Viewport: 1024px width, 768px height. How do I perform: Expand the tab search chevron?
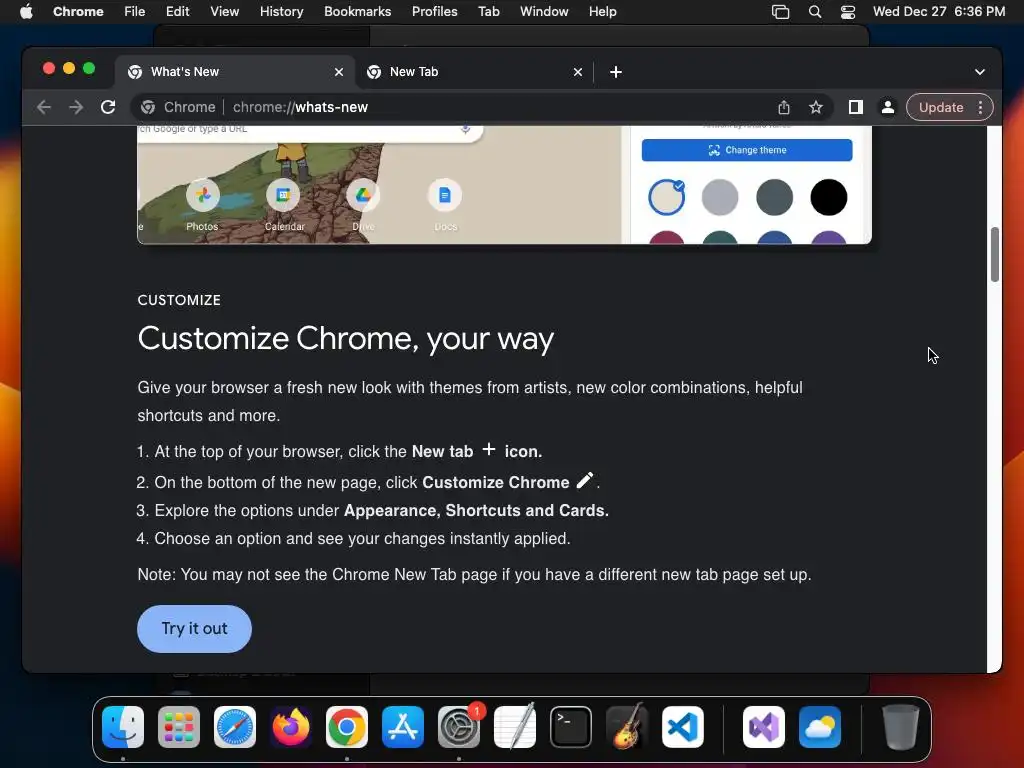point(980,72)
